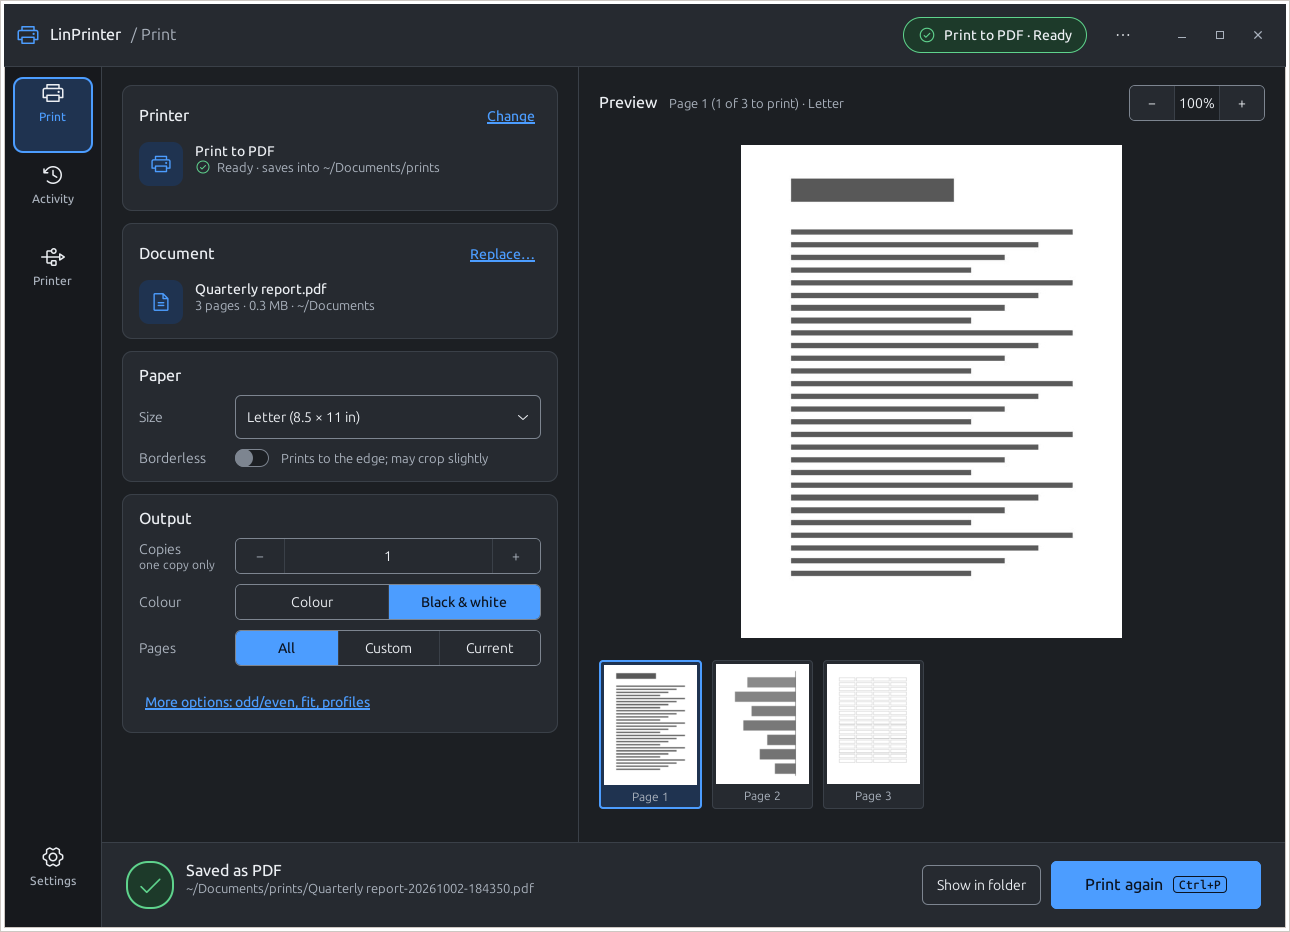Open the Activity history view
This screenshot has height=932, width=1290.
pyautogui.click(x=53, y=185)
